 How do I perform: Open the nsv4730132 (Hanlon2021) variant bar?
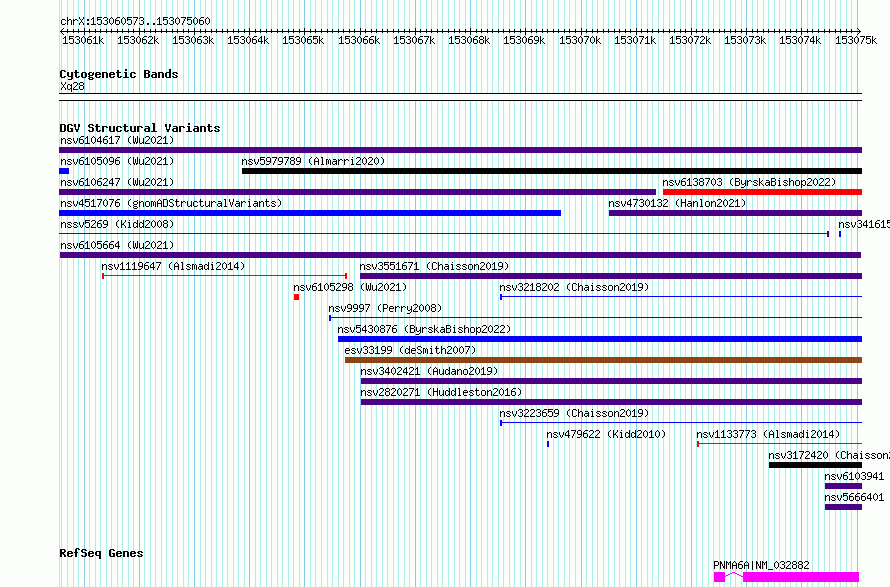click(735, 213)
